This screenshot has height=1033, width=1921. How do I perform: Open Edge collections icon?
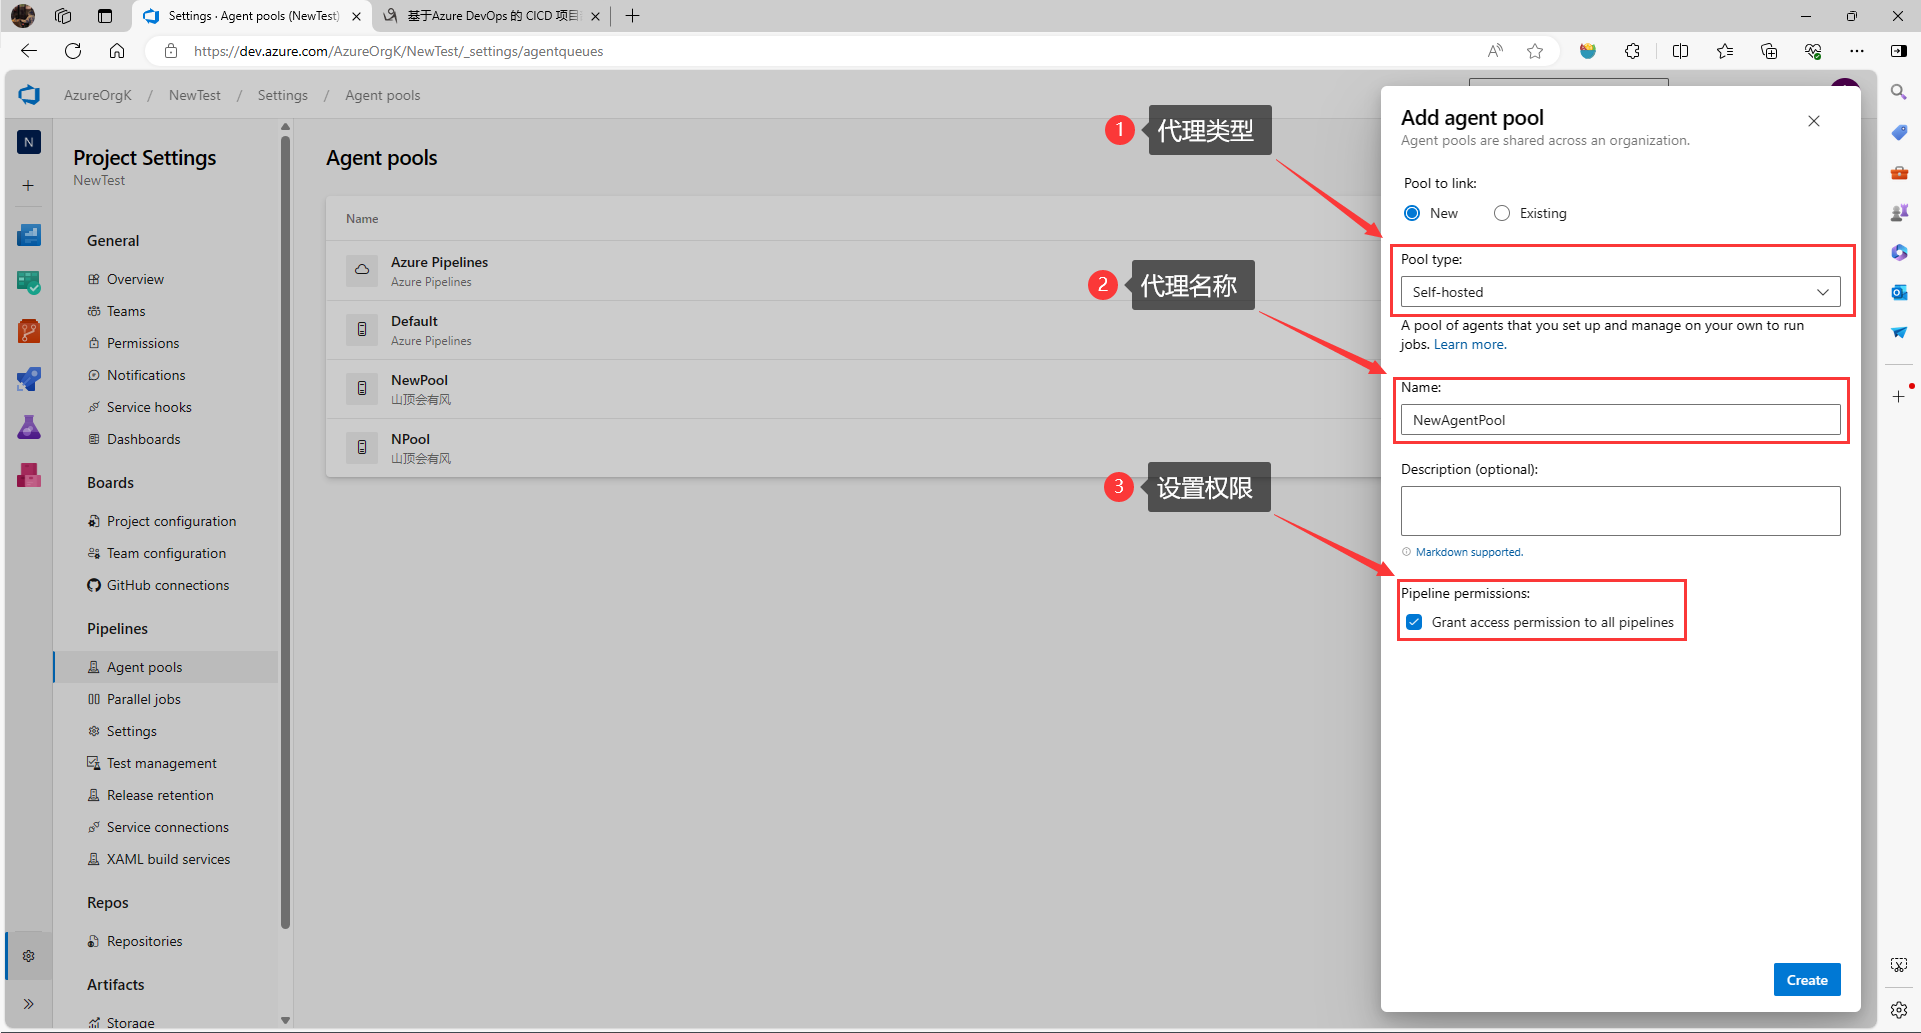[1769, 51]
